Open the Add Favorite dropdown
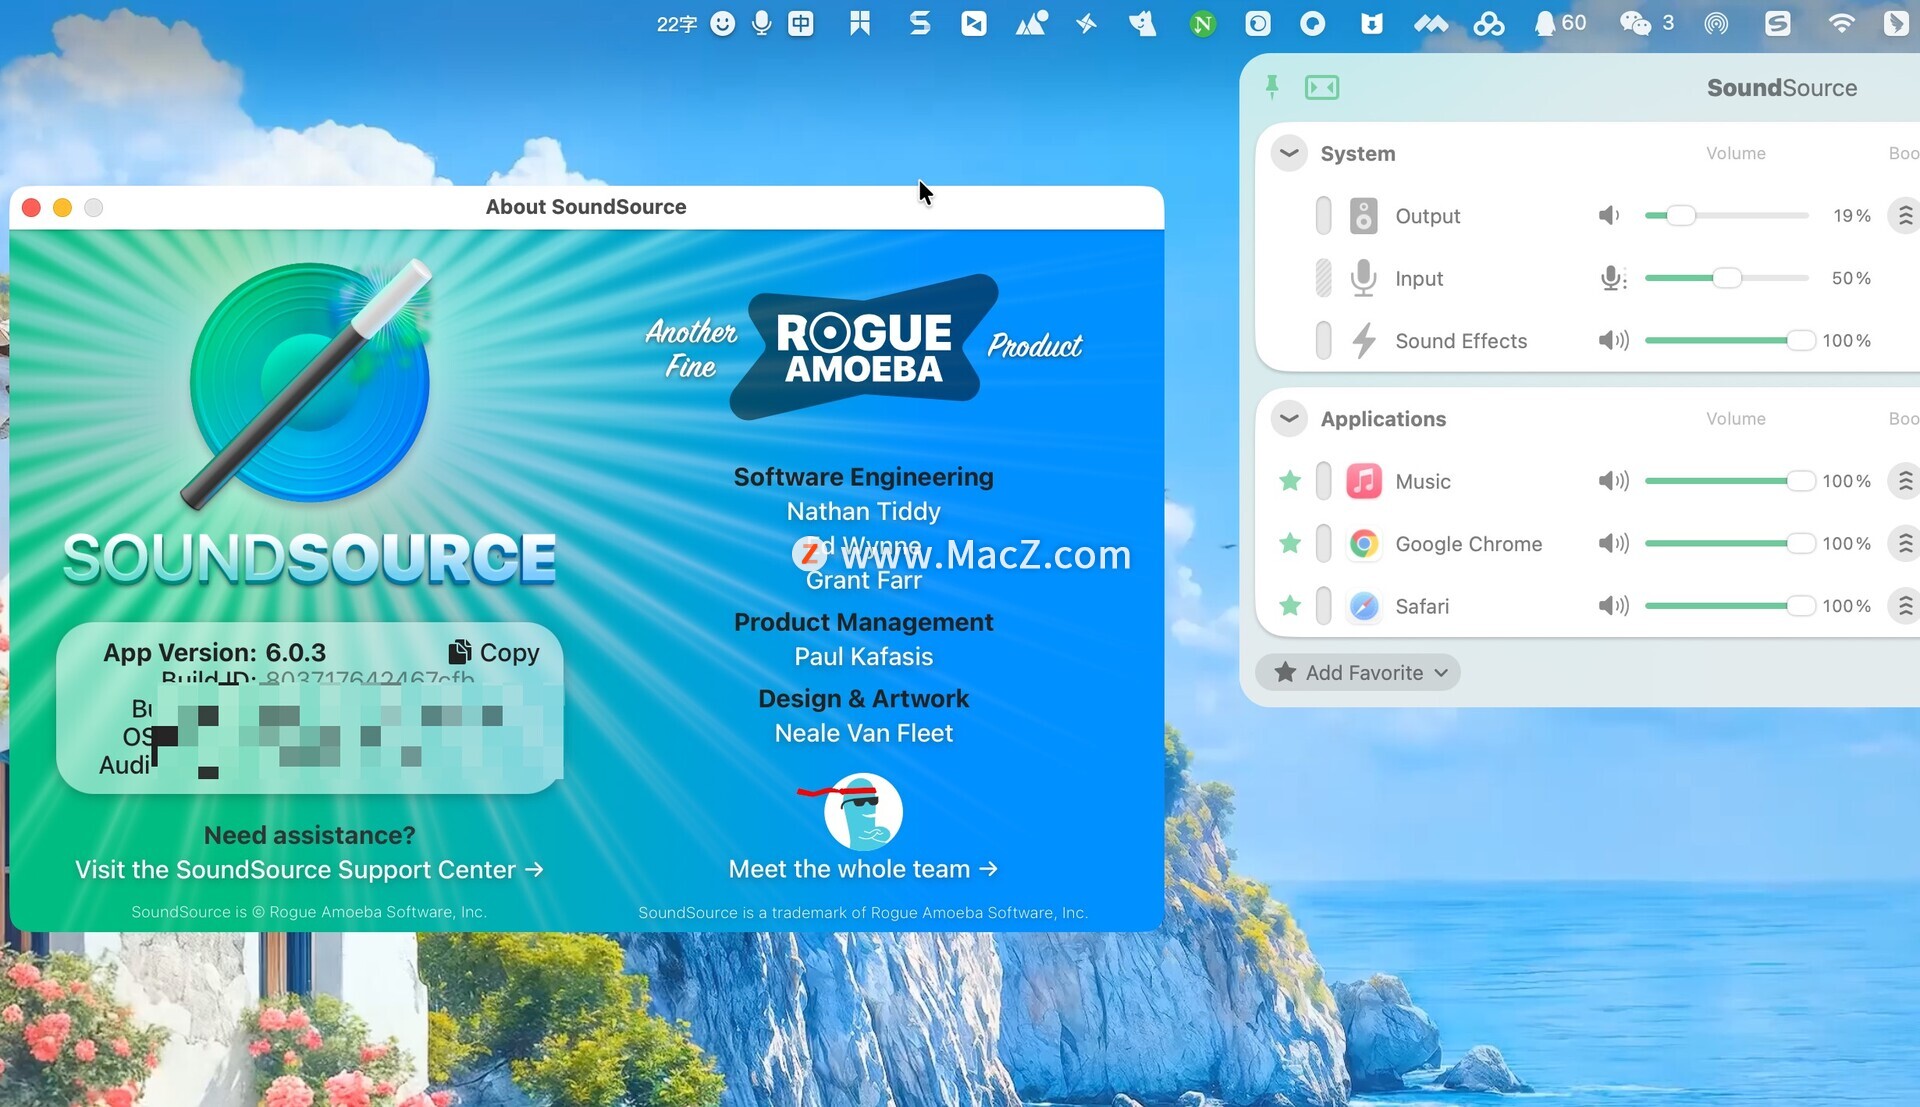Viewport: 1920px width, 1107px height. click(x=1361, y=673)
